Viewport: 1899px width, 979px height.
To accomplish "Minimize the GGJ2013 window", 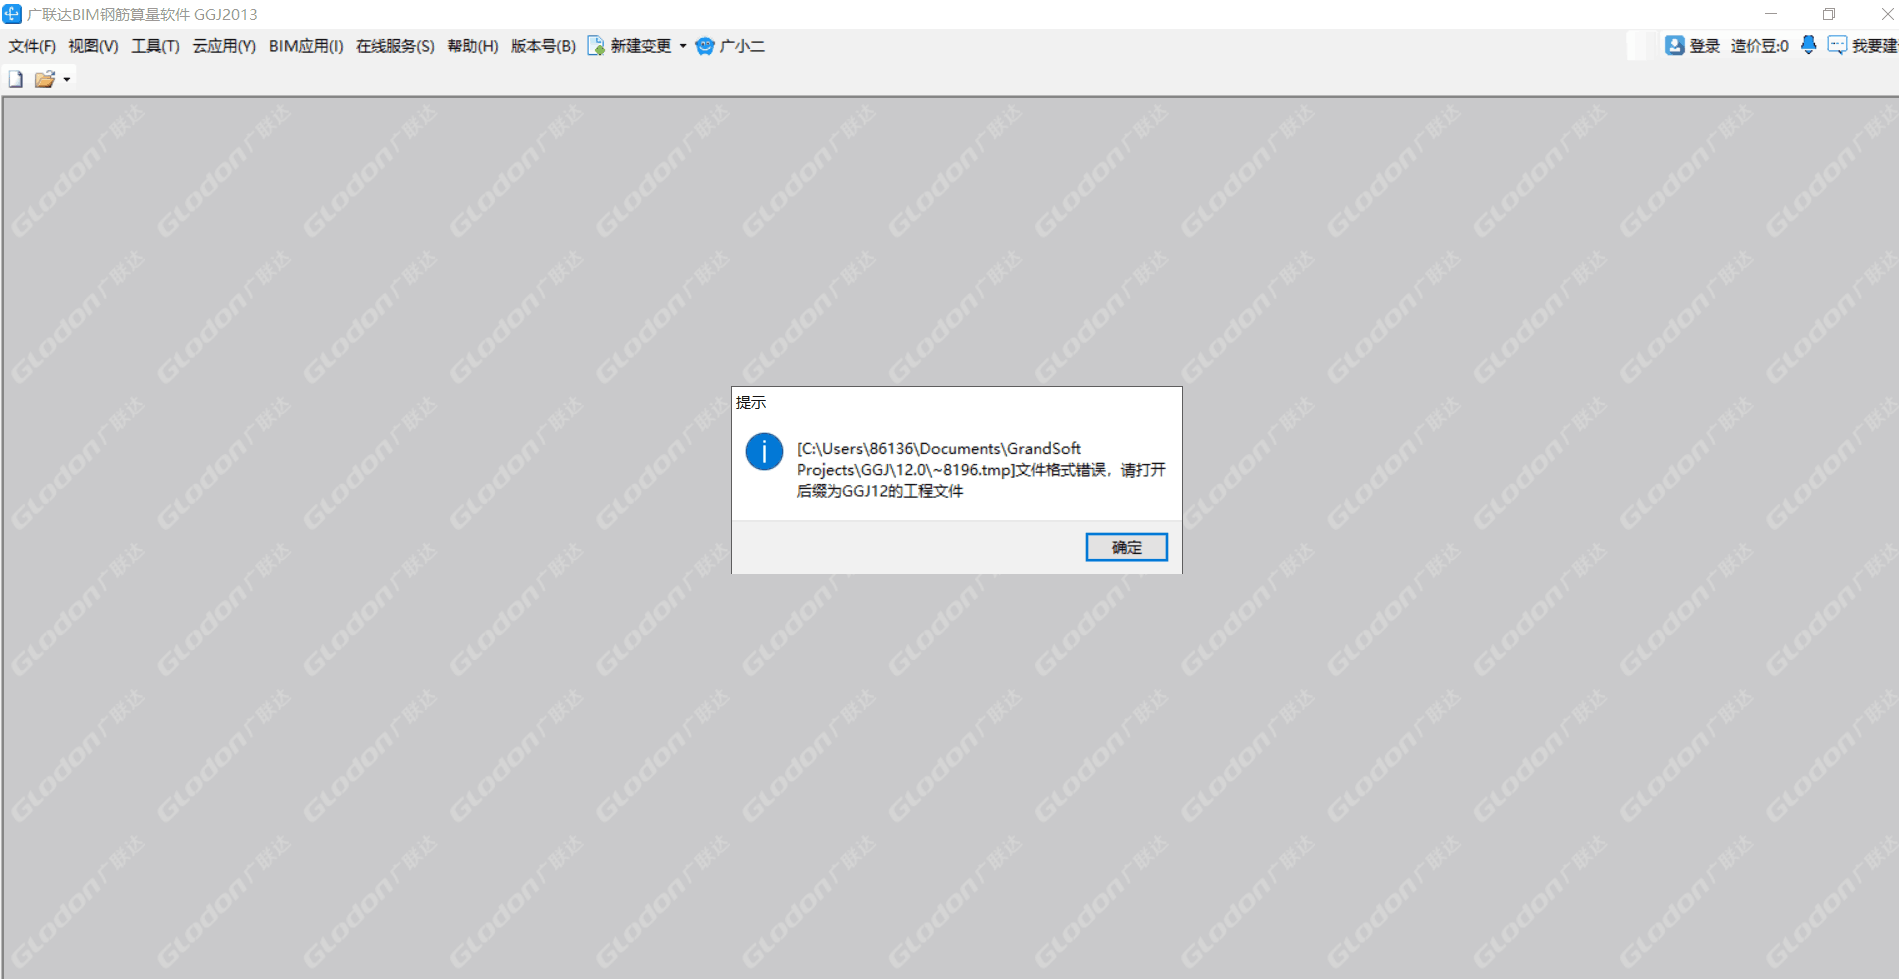I will point(1771,14).
